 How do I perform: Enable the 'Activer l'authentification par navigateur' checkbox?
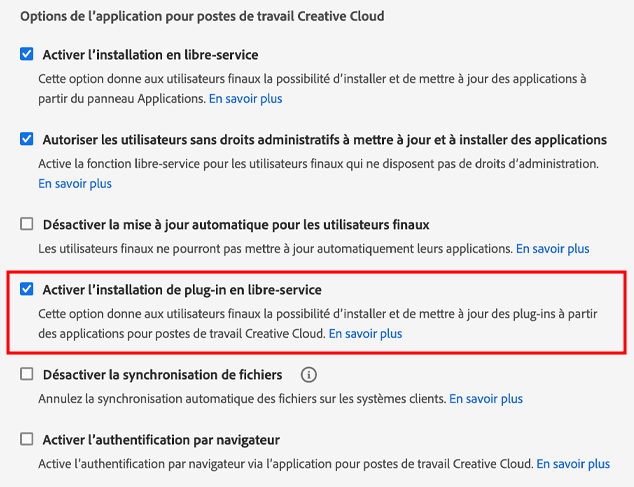tap(27, 440)
